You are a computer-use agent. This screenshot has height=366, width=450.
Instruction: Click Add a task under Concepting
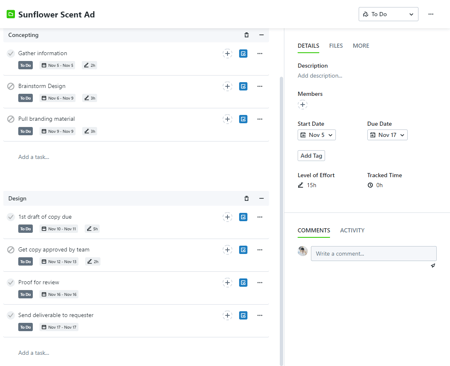(33, 157)
